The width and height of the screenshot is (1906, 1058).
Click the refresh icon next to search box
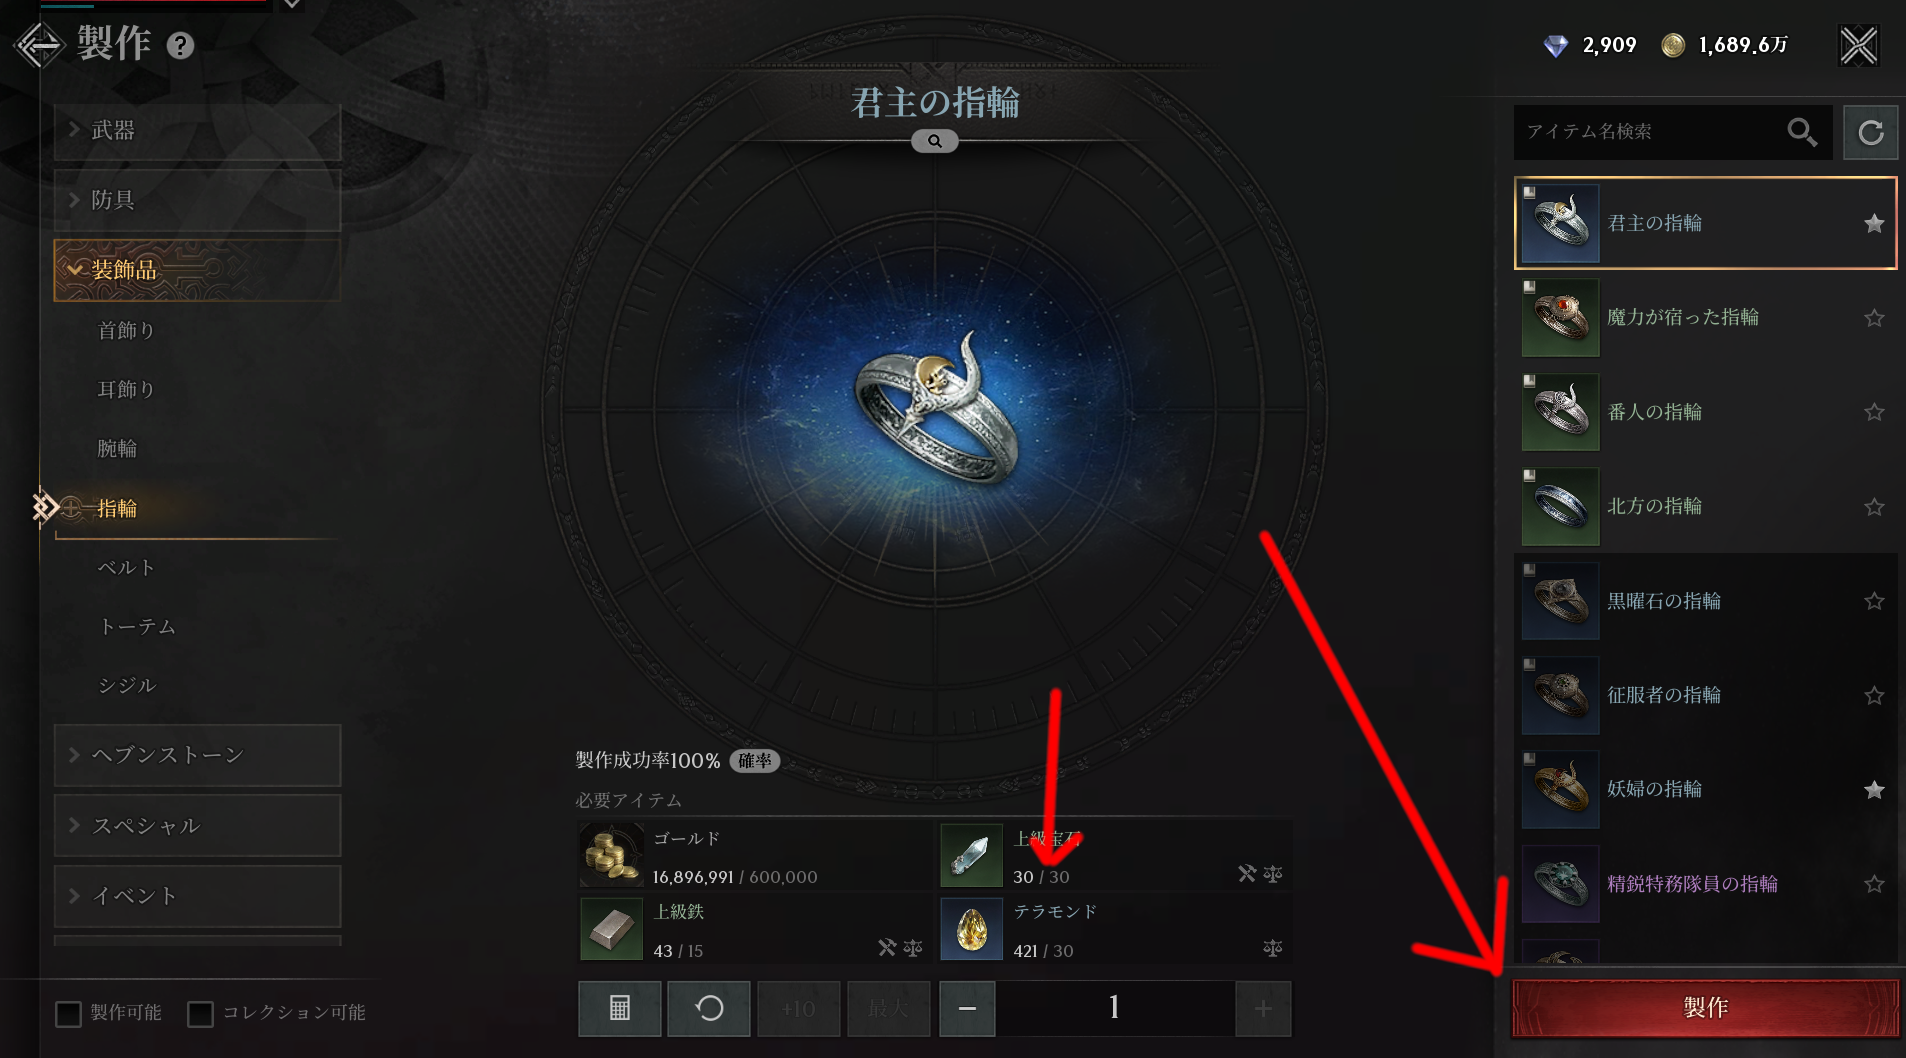[1871, 132]
